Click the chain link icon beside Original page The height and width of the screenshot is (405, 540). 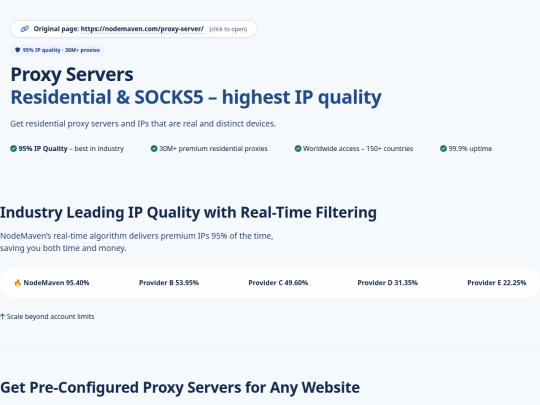(25, 29)
